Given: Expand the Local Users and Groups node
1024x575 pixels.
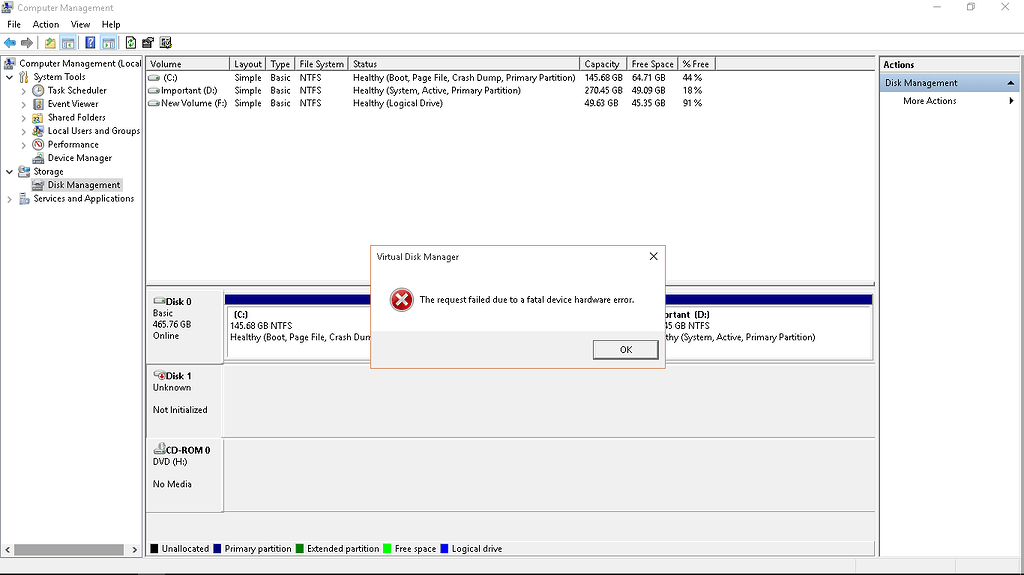Looking at the screenshot, I should point(24,131).
